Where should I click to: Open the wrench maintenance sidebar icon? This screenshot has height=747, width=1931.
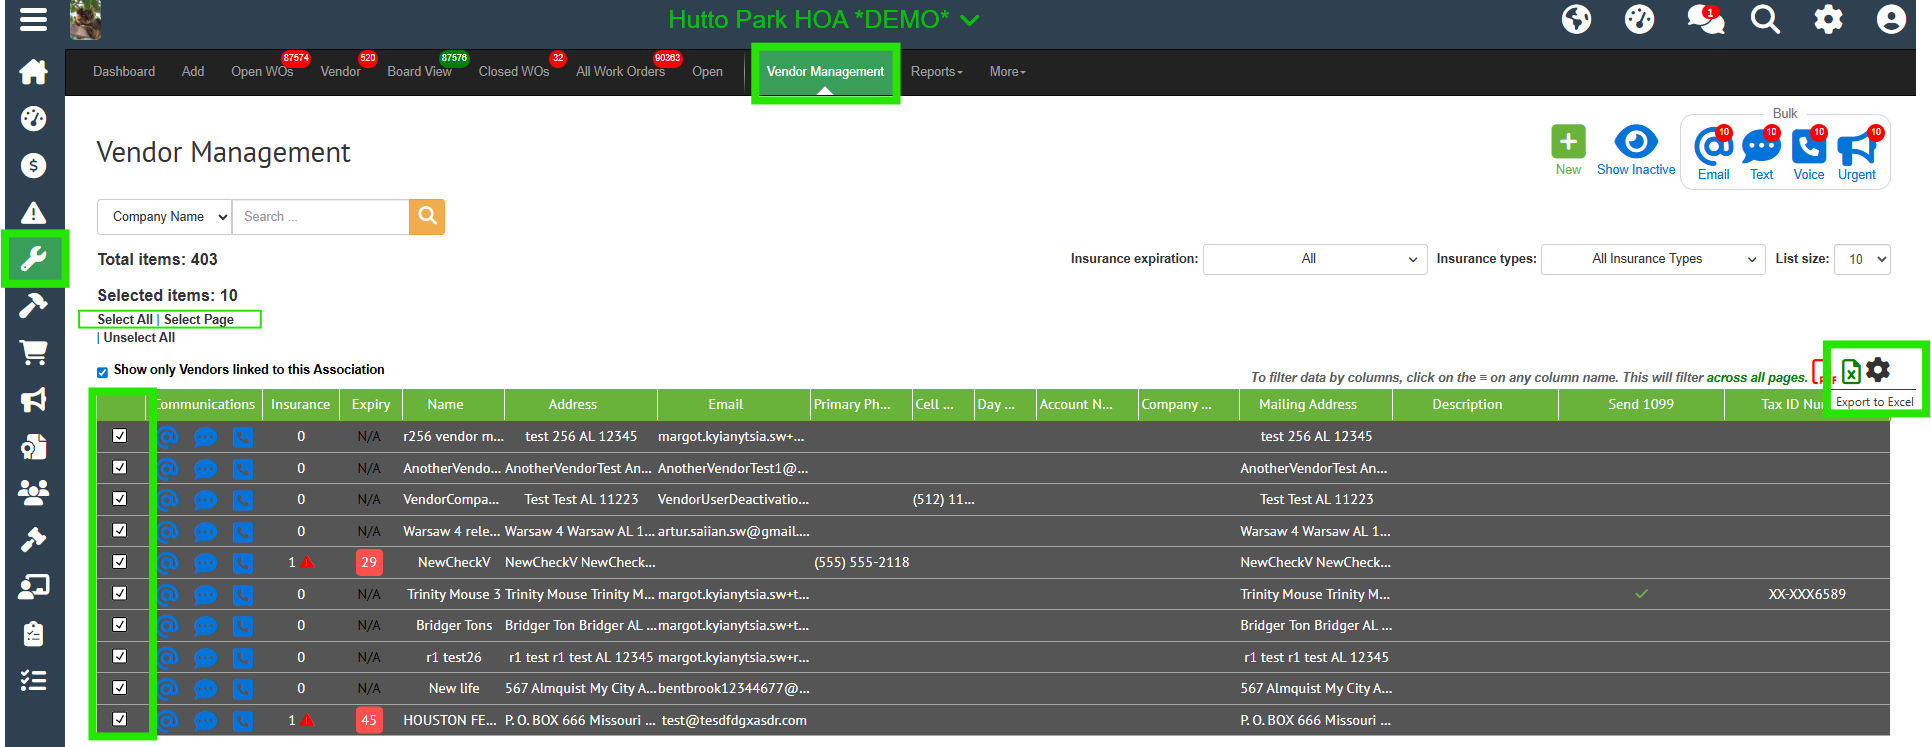coord(33,259)
